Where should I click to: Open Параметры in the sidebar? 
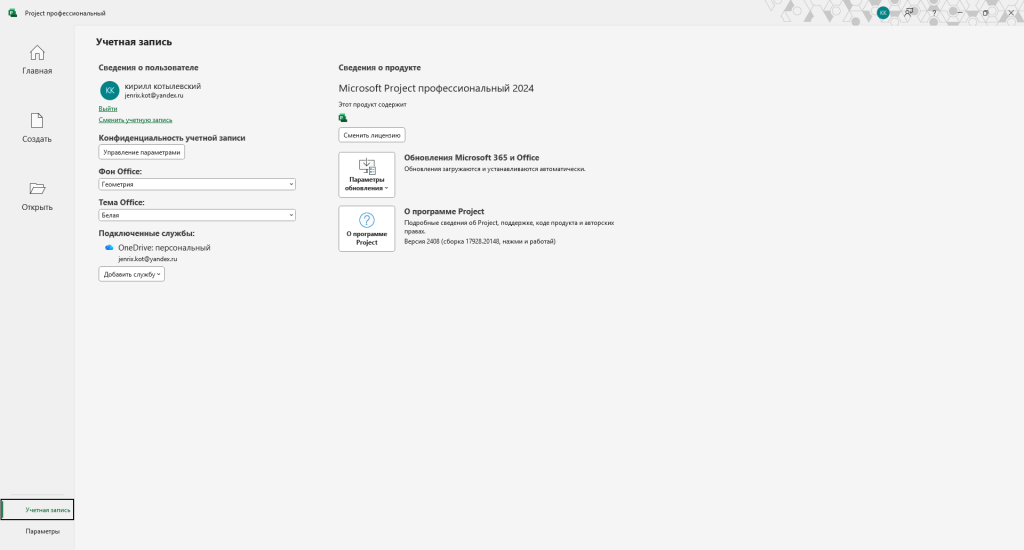pyautogui.click(x=42, y=531)
